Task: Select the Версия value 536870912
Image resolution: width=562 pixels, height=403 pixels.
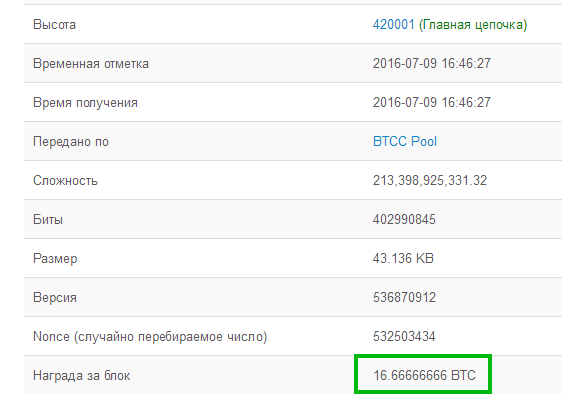Action: pos(404,297)
